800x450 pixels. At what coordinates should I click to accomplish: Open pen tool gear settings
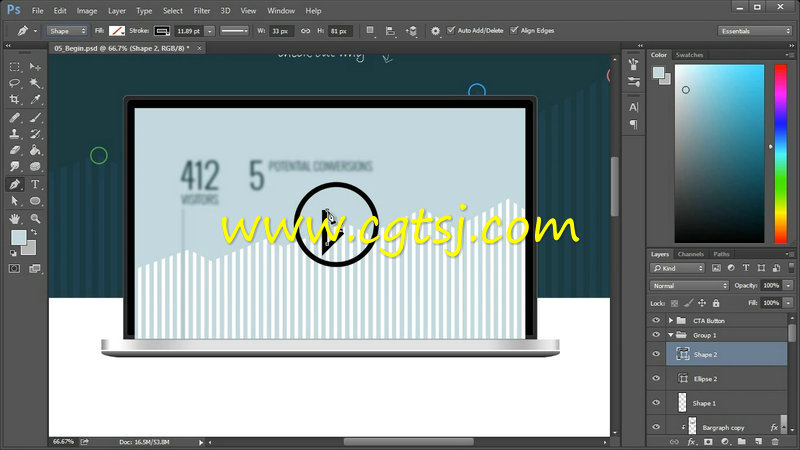coord(435,31)
